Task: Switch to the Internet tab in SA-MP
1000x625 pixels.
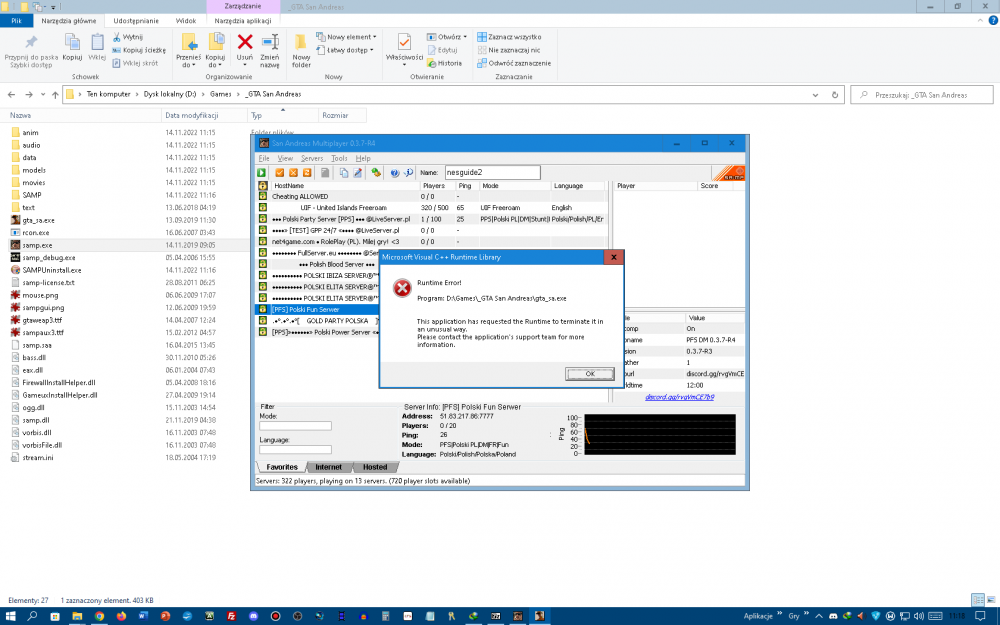Action: [x=328, y=467]
